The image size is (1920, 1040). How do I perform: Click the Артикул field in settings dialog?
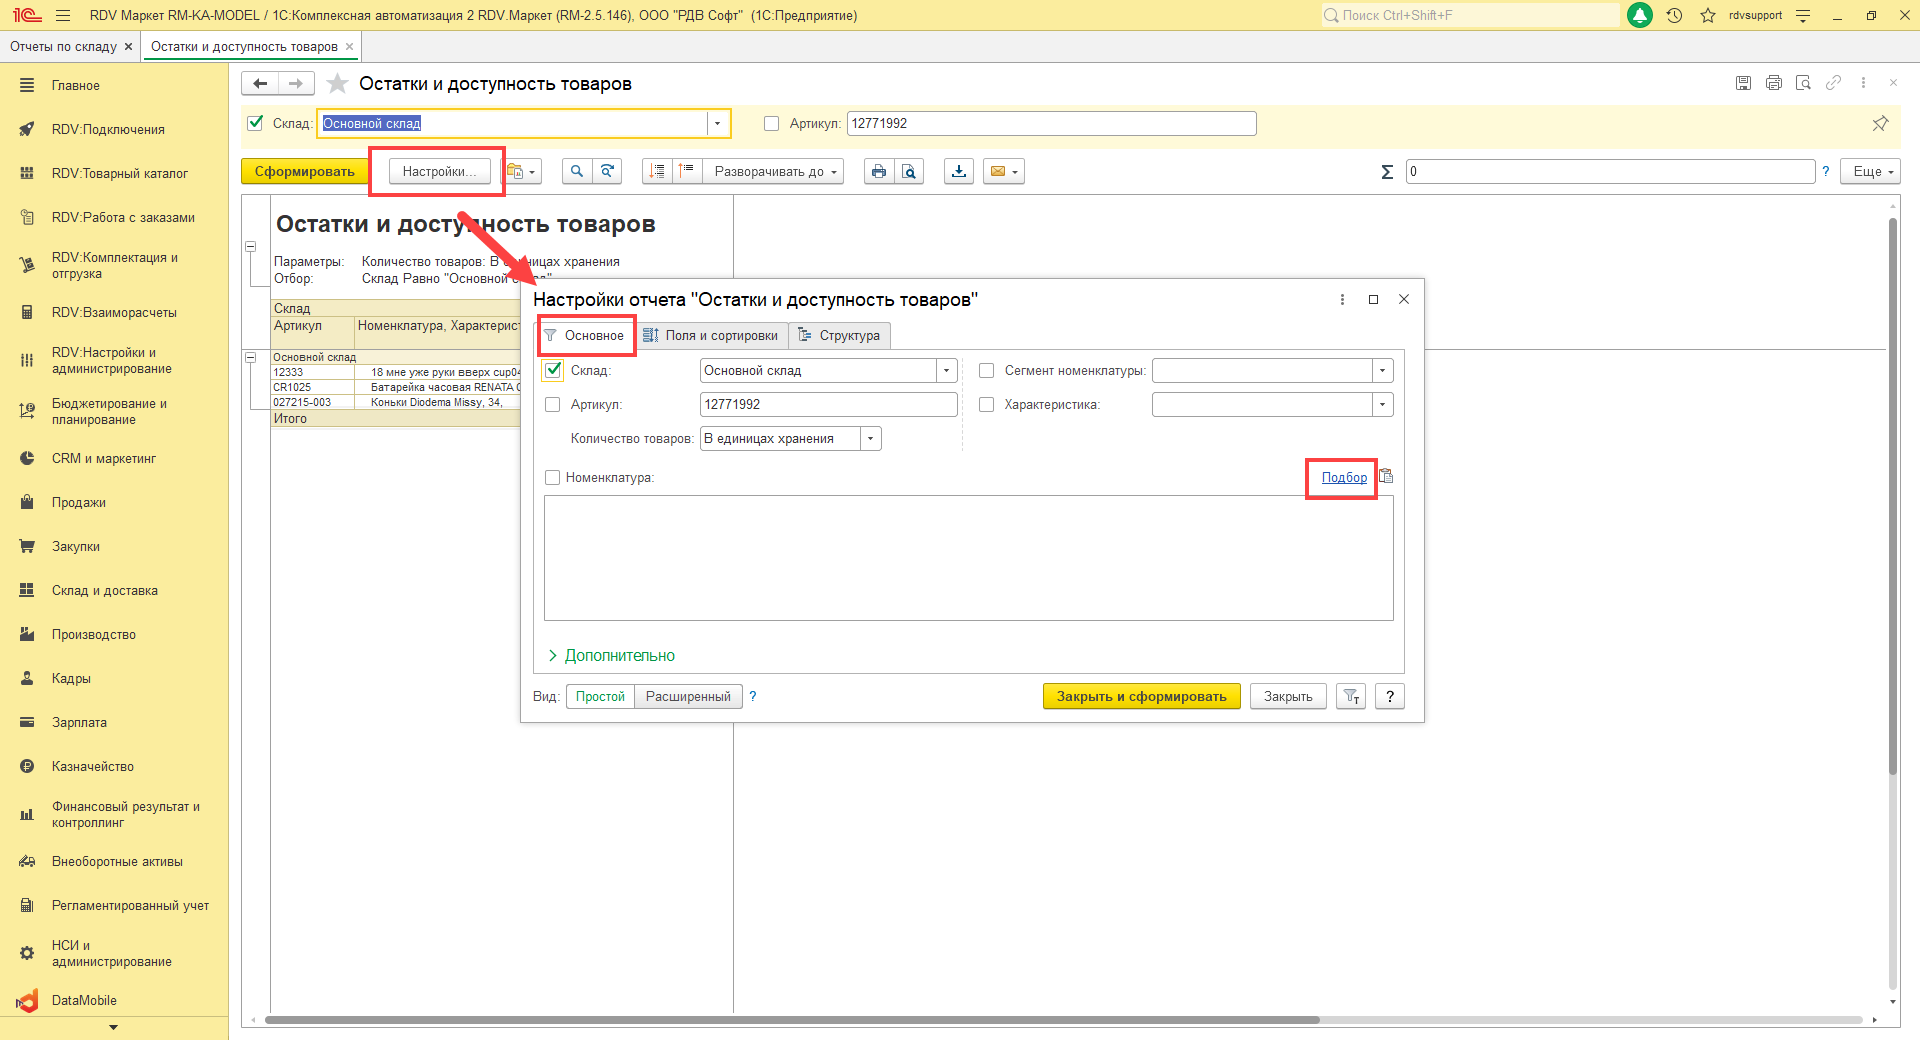point(828,405)
